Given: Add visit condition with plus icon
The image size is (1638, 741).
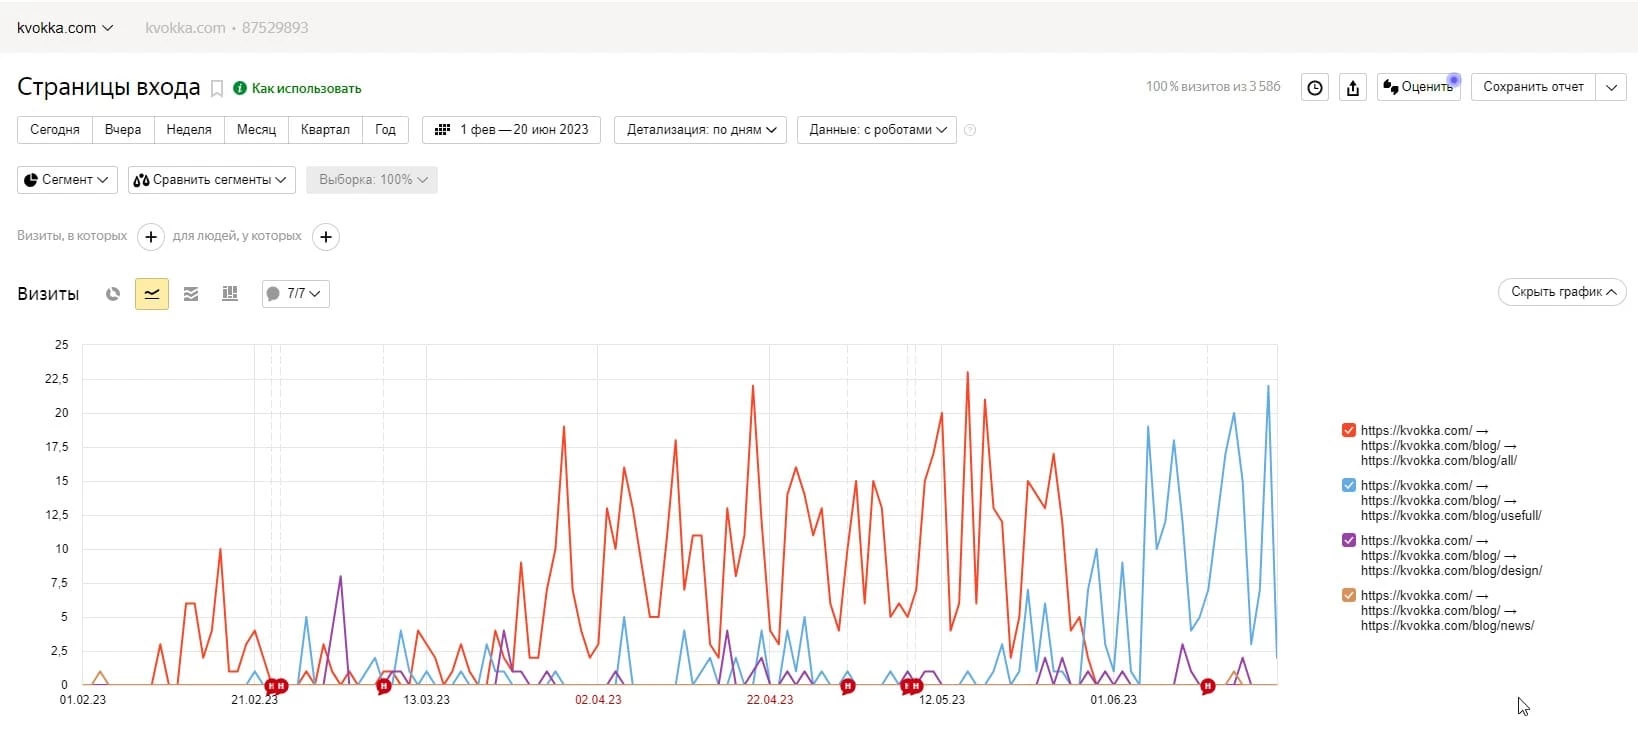Looking at the screenshot, I should tap(150, 237).
